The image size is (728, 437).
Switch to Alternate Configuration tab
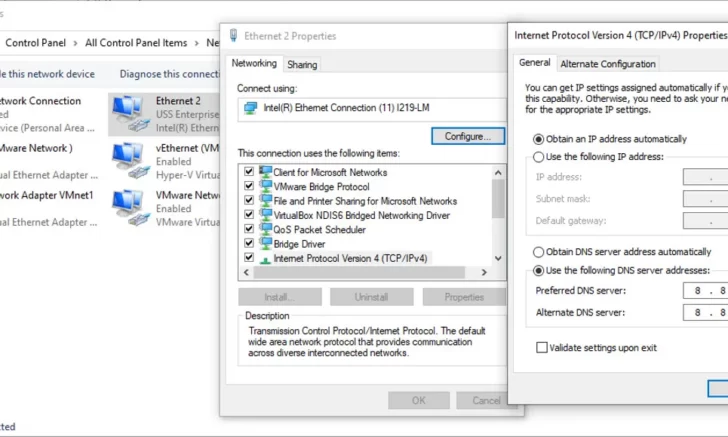(608, 64)
